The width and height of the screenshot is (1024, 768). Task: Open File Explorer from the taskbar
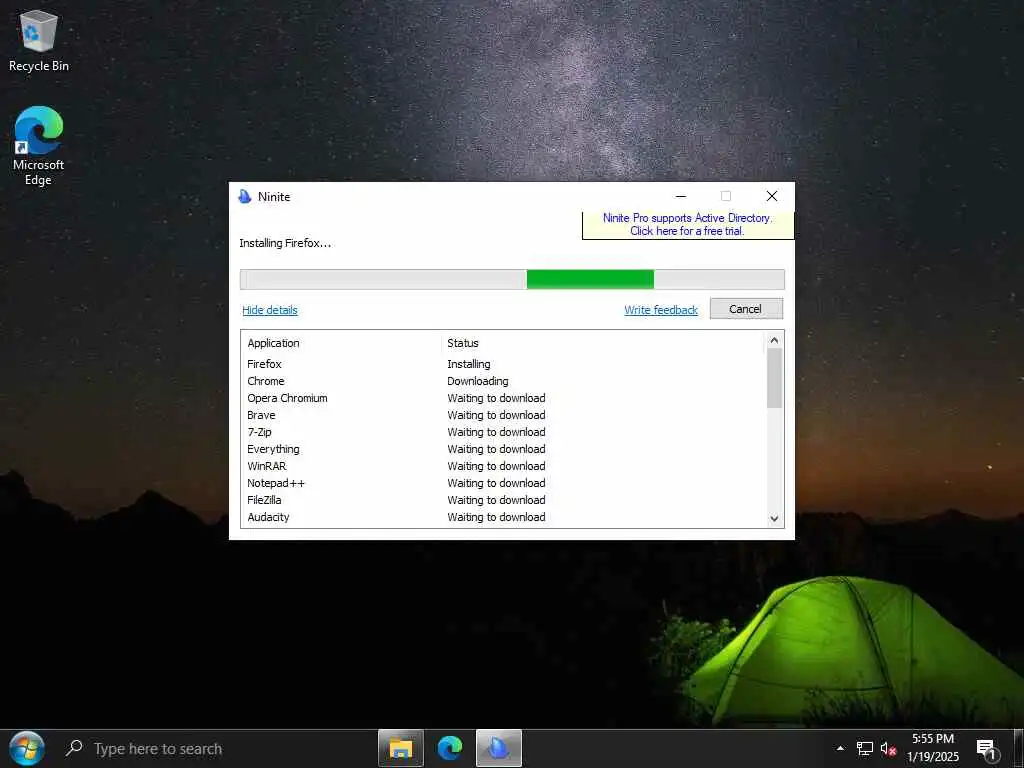(401, 748)
